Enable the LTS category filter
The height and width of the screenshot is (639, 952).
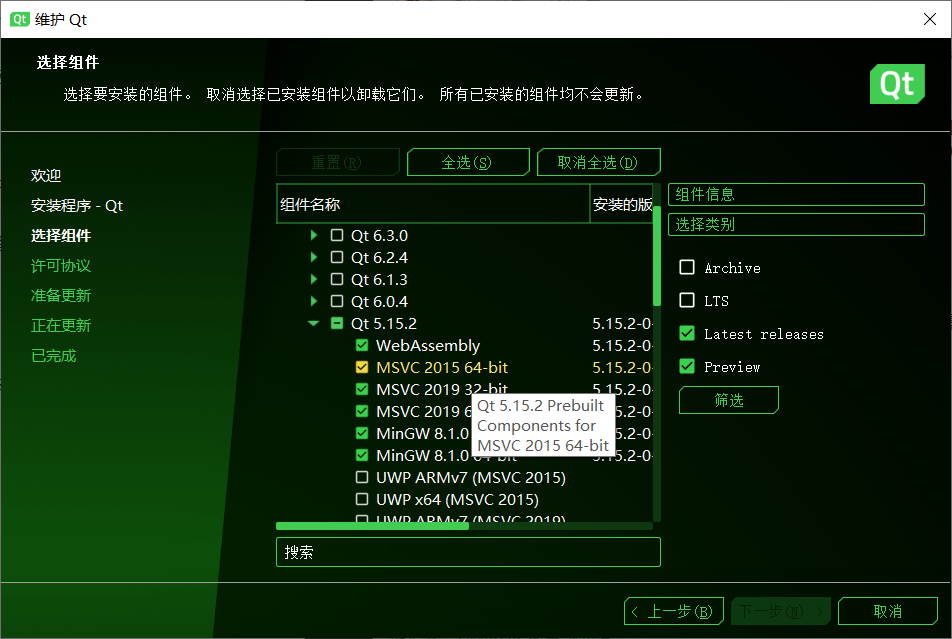tap(687, 300)
